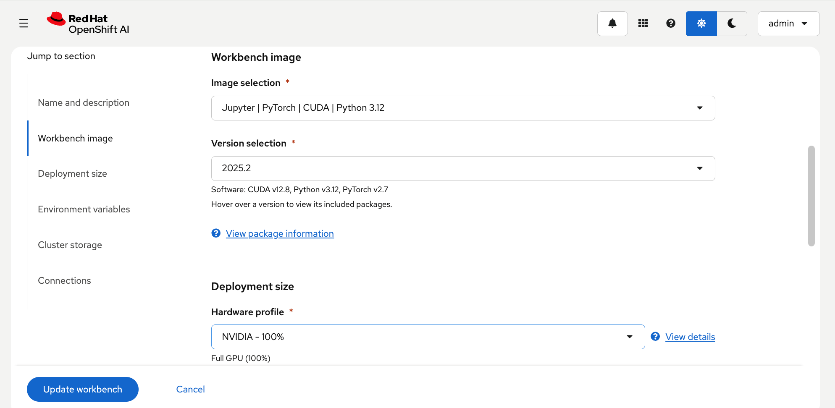Image resolution: width=835 pixels, height=408 pixels.
Task: Jump to Name and description section
Action: (x=84, y=102)
